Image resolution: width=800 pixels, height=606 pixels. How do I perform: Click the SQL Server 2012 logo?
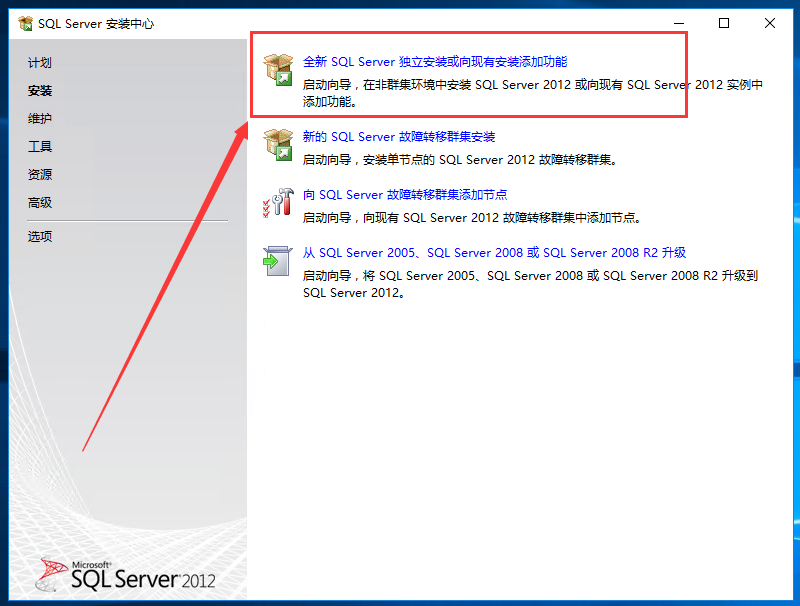coord(126,575)
